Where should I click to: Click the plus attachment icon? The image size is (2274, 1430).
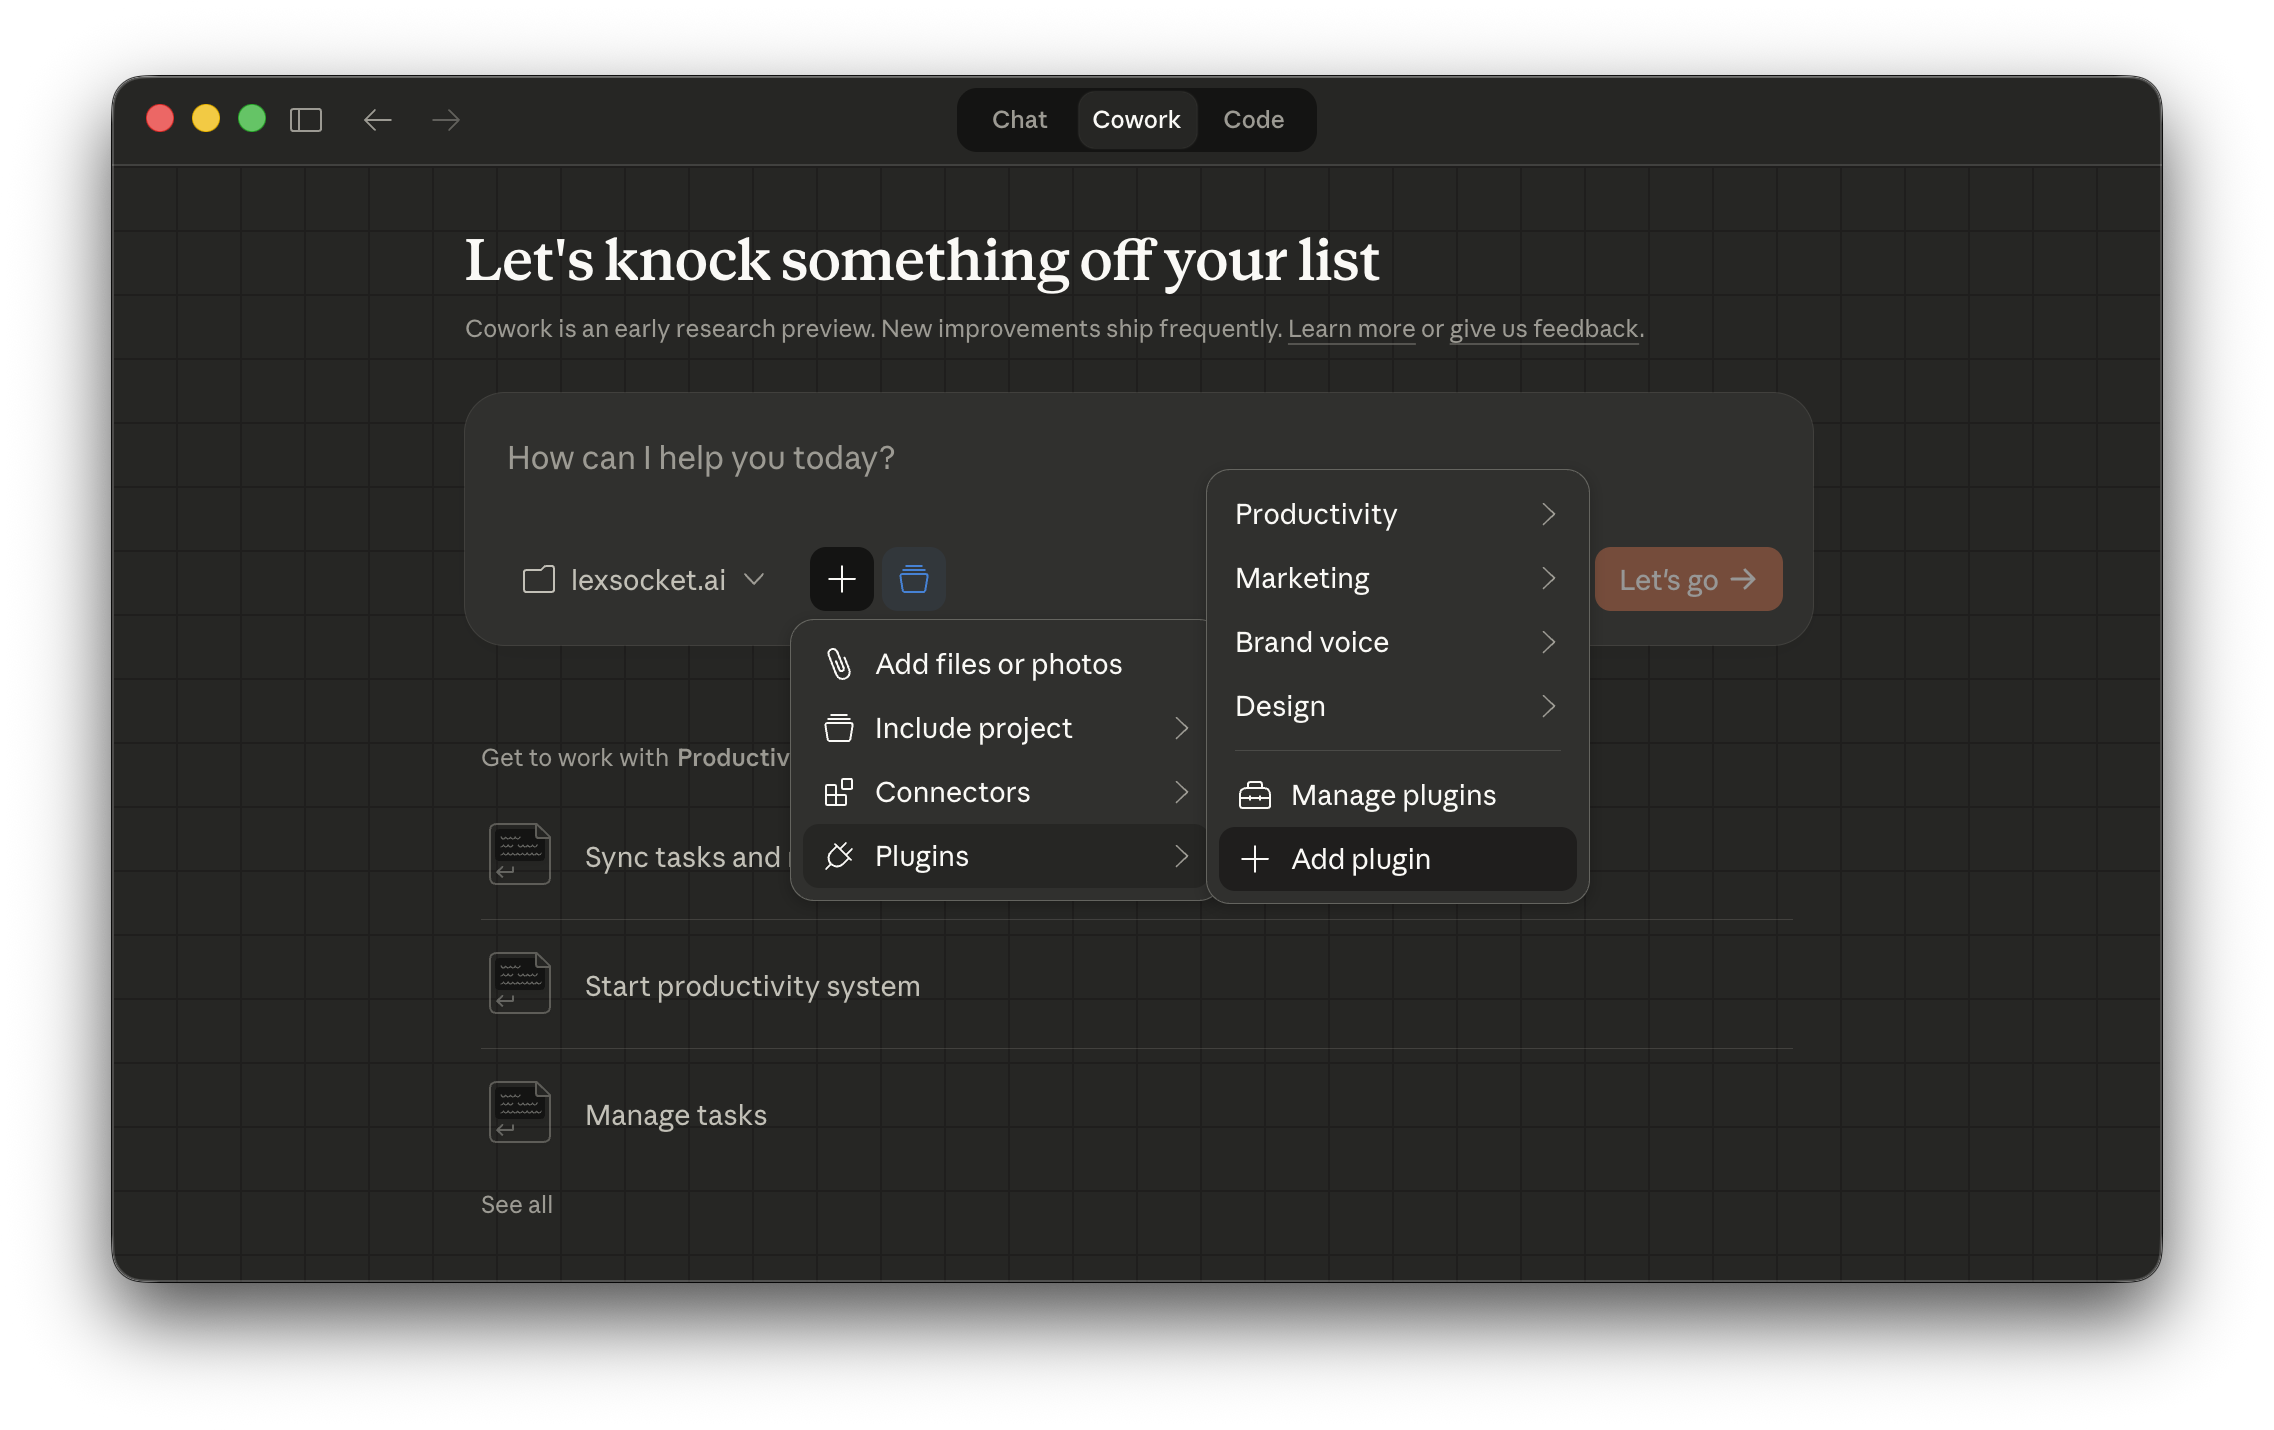pos(841,579)
